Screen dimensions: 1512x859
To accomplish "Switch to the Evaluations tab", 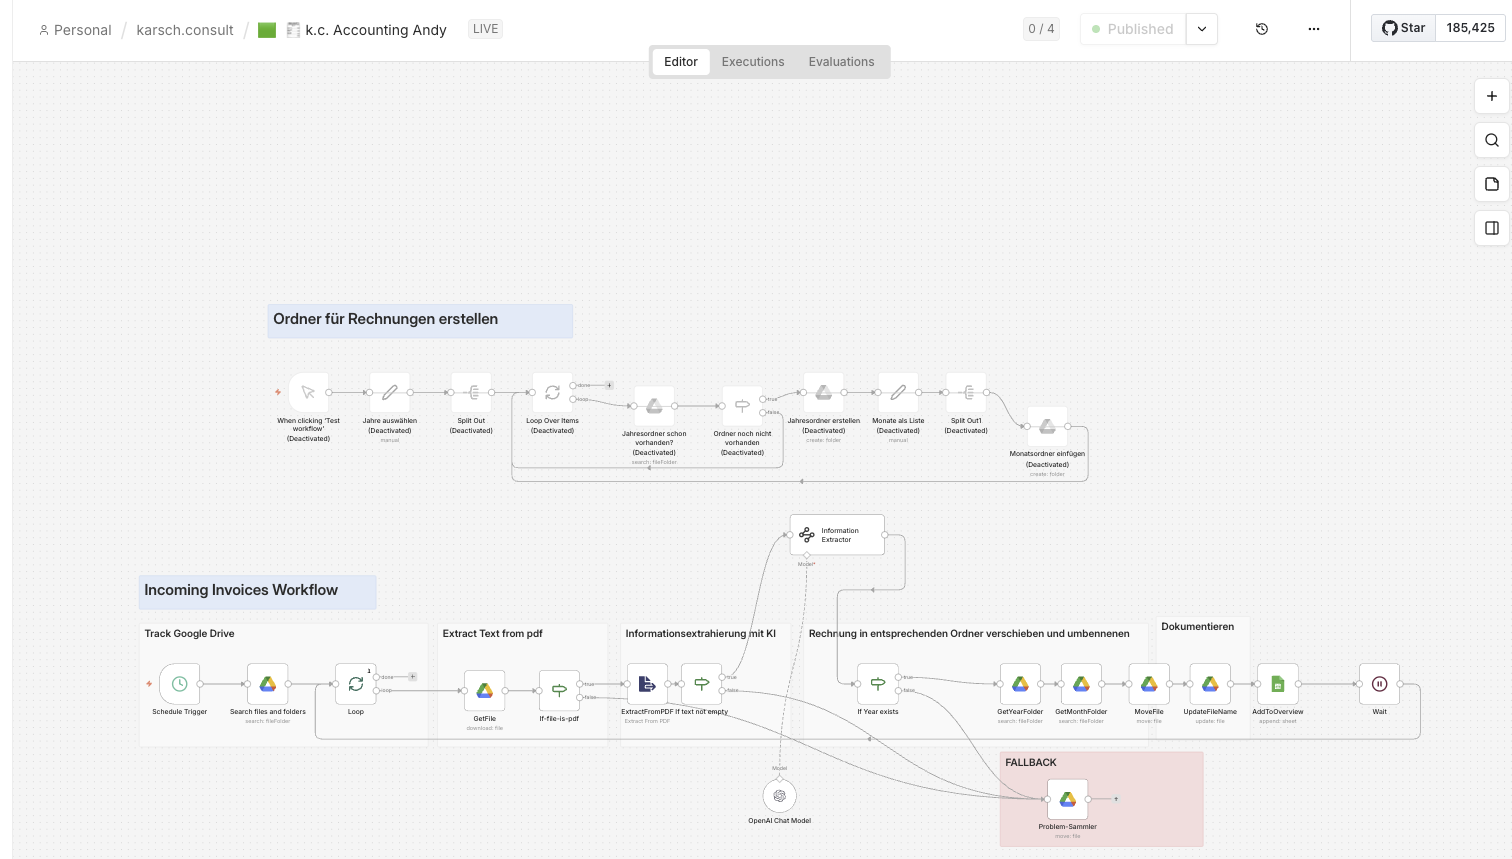I will coord(841,61).
